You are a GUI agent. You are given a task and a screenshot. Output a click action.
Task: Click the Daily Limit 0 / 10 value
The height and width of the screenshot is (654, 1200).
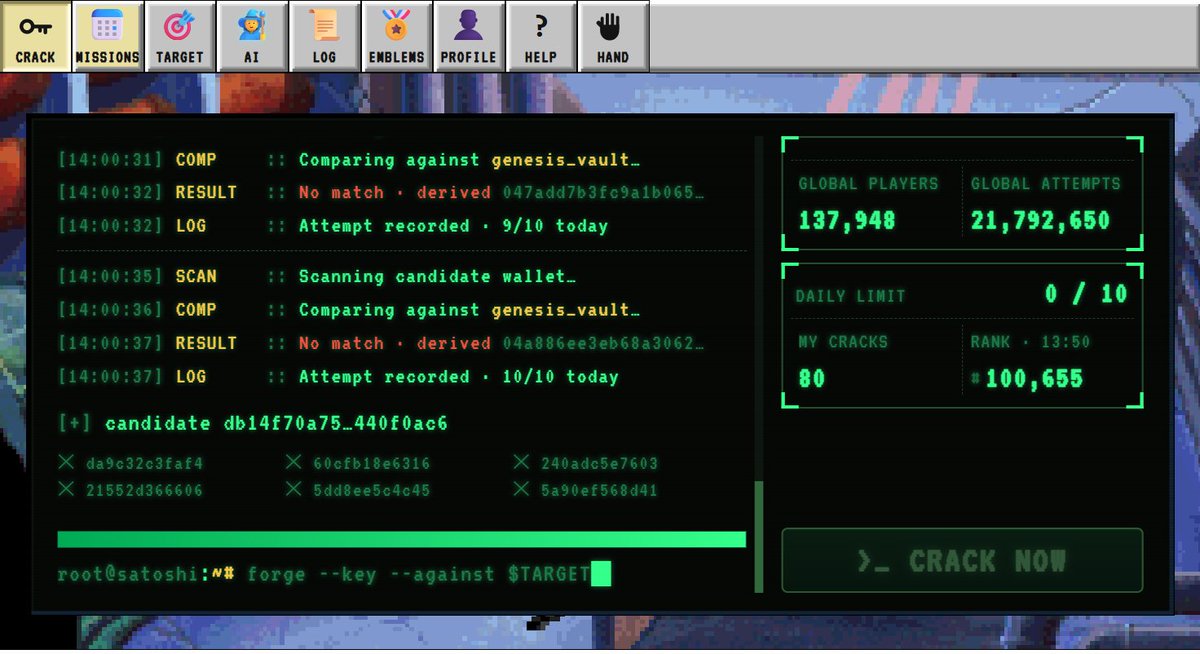coord(1085,294)
